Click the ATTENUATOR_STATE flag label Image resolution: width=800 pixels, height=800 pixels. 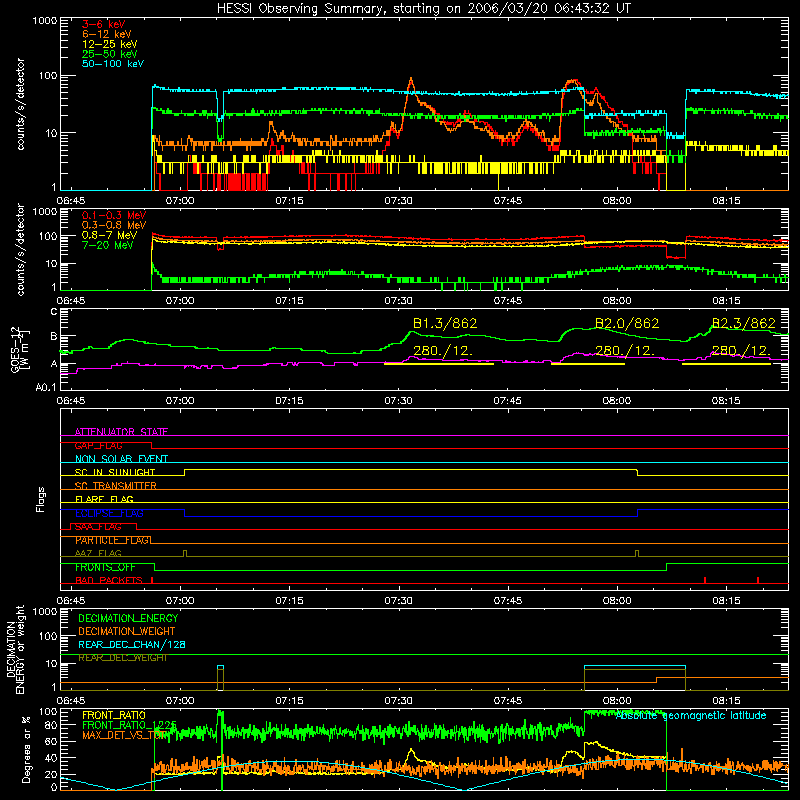click(121, 432)
